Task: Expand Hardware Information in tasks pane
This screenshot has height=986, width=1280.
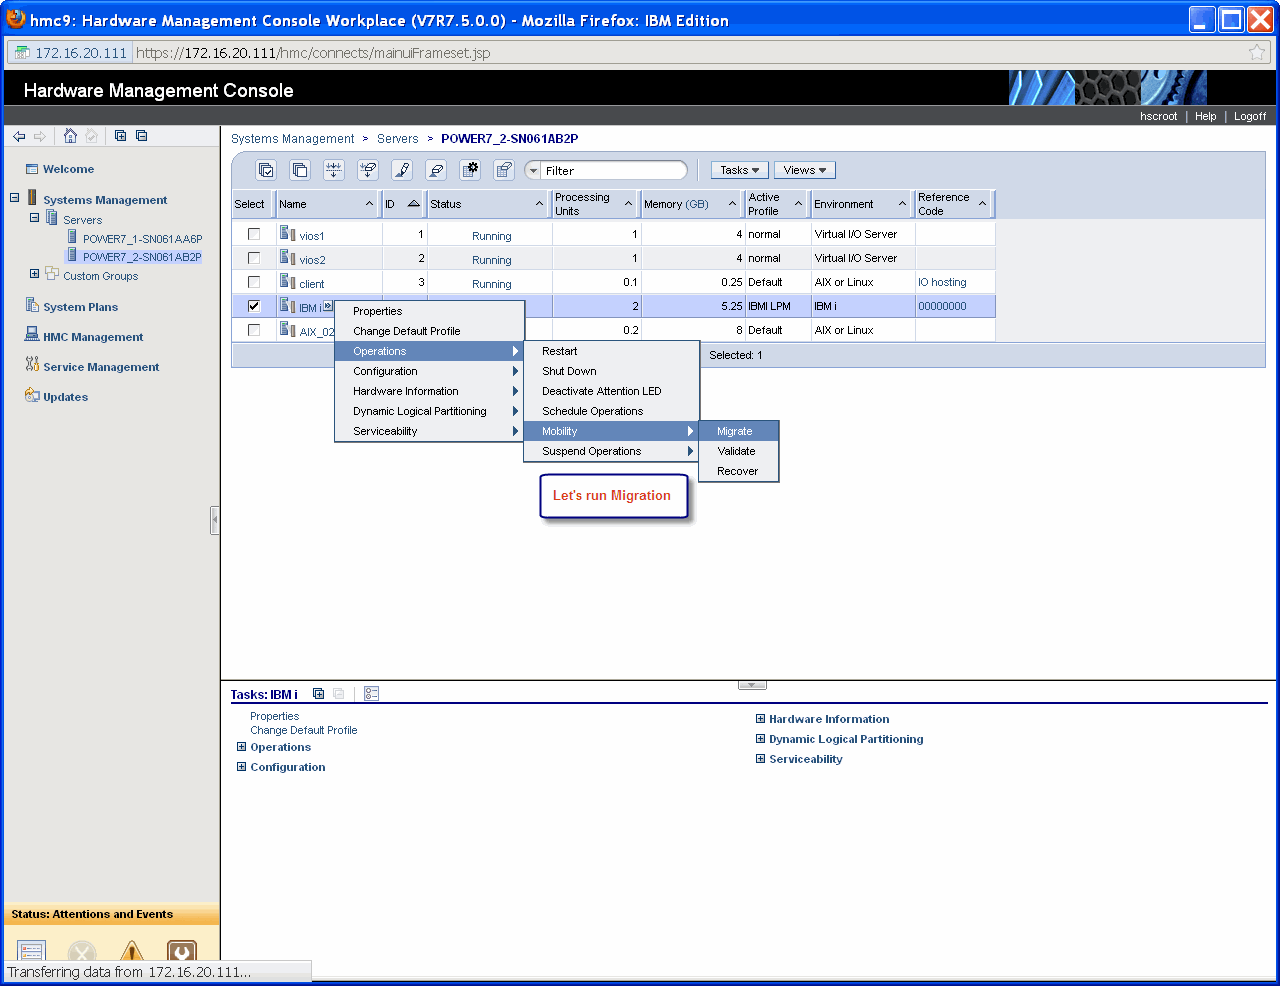Action: (x=760, y=719)
